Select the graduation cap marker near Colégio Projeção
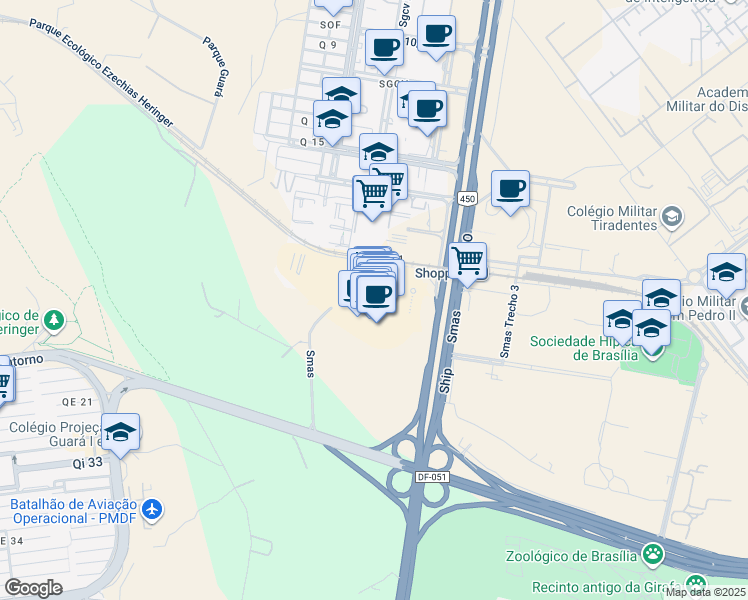Screen dimensions: 748x600 point(120,434)
